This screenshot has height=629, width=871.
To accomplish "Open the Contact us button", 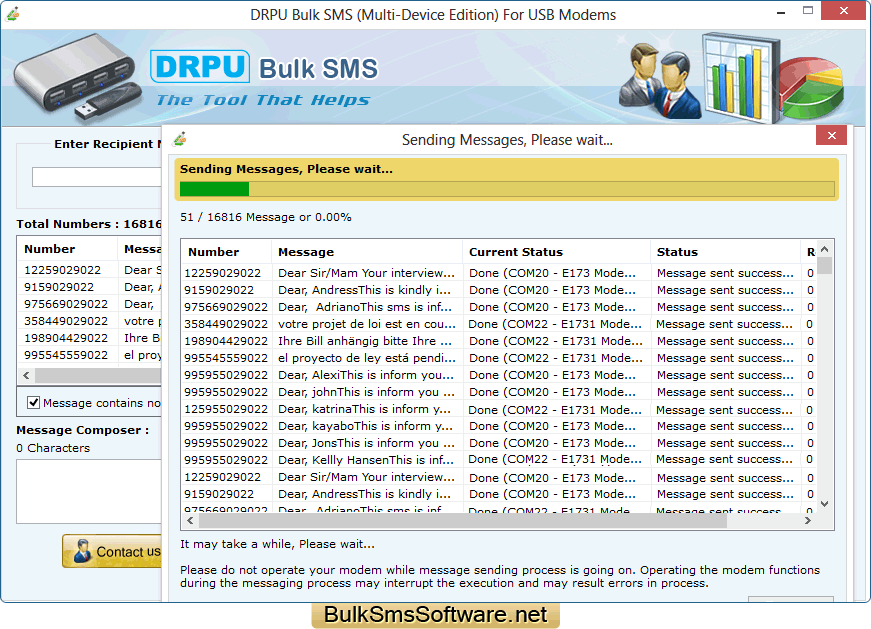I will pyautogui.click(x=112, y=551).
